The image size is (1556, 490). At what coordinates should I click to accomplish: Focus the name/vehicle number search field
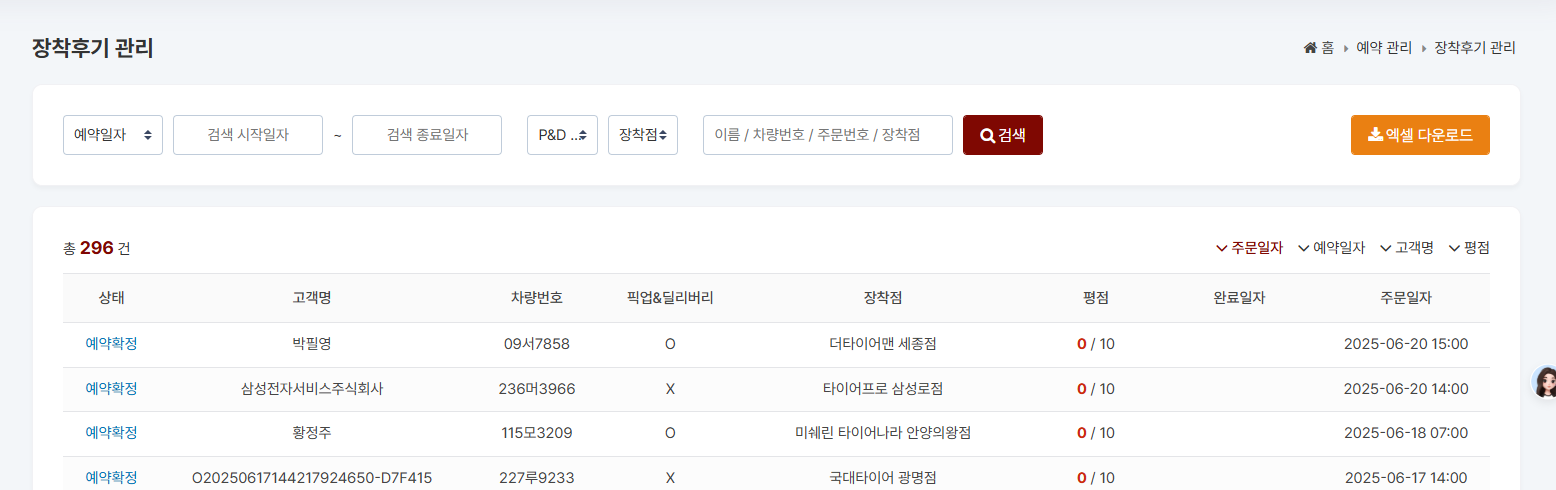[827, 135]
